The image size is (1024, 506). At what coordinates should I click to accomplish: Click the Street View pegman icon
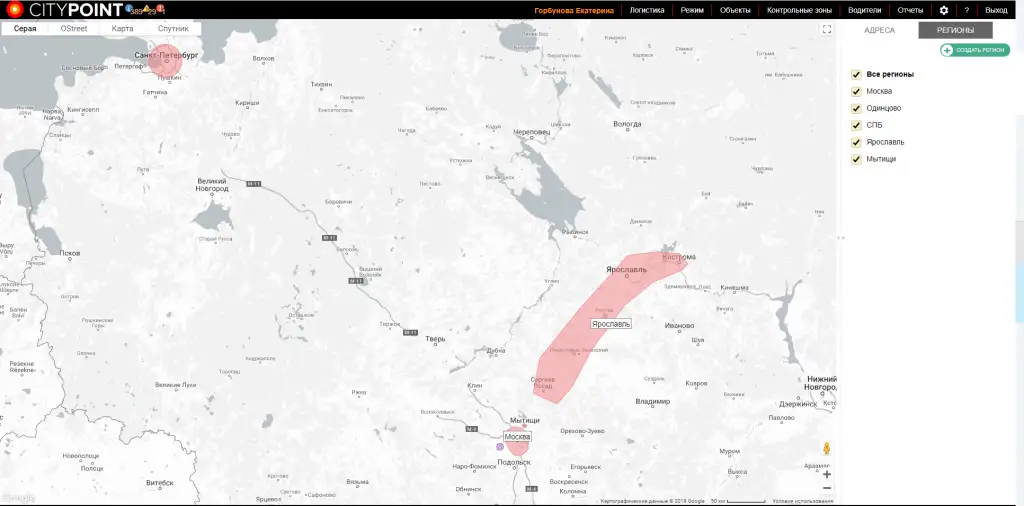[x=827, y=449]
